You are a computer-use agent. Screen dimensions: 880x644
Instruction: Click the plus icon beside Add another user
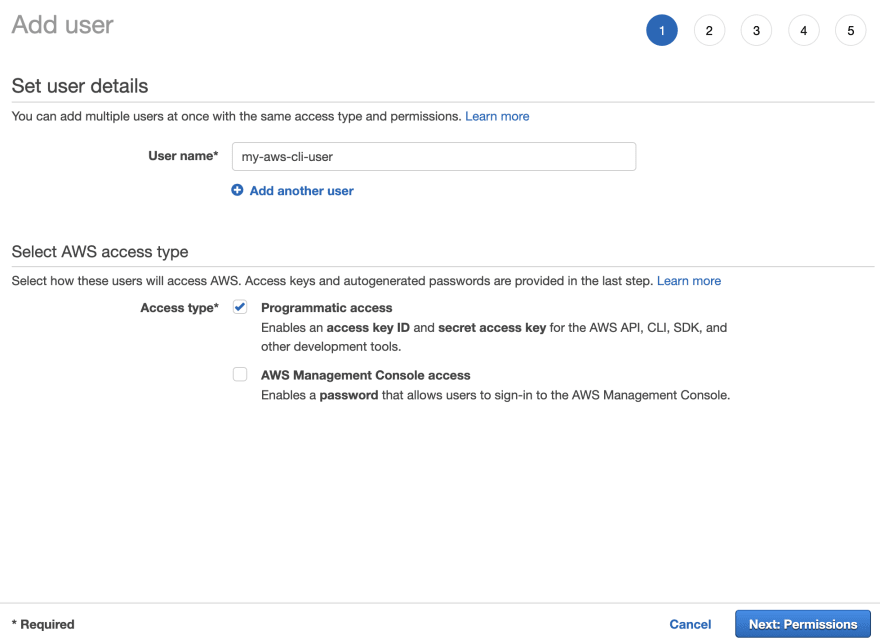237,190
